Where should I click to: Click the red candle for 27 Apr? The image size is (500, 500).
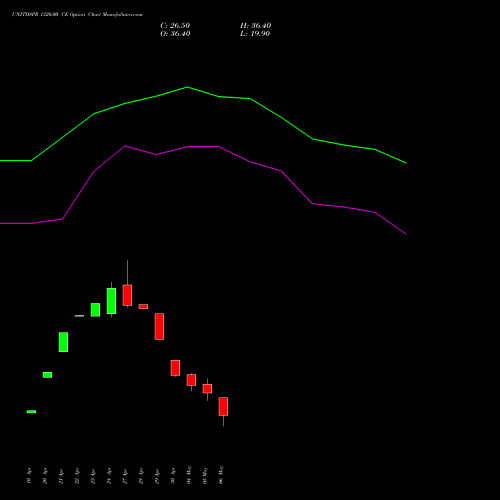point(127,295)
